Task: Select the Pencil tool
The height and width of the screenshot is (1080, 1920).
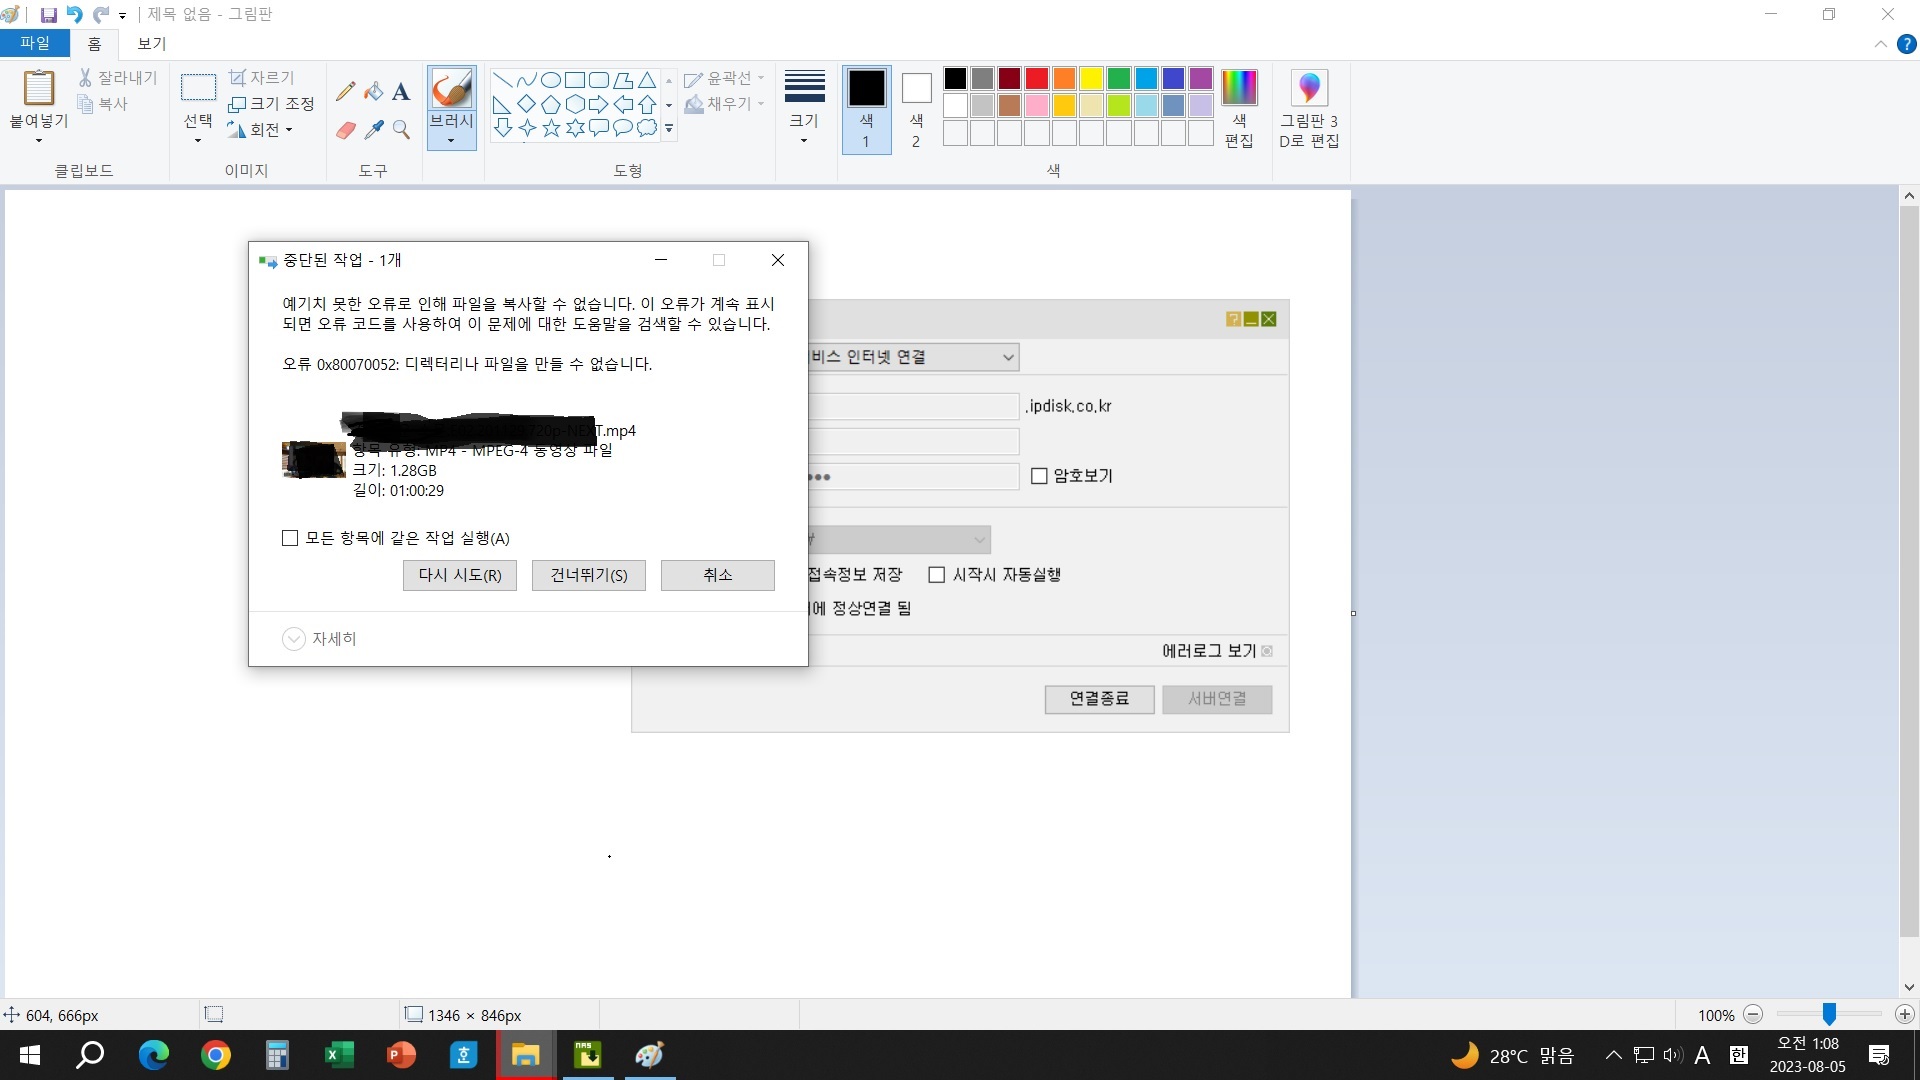Action: point(346,92)
